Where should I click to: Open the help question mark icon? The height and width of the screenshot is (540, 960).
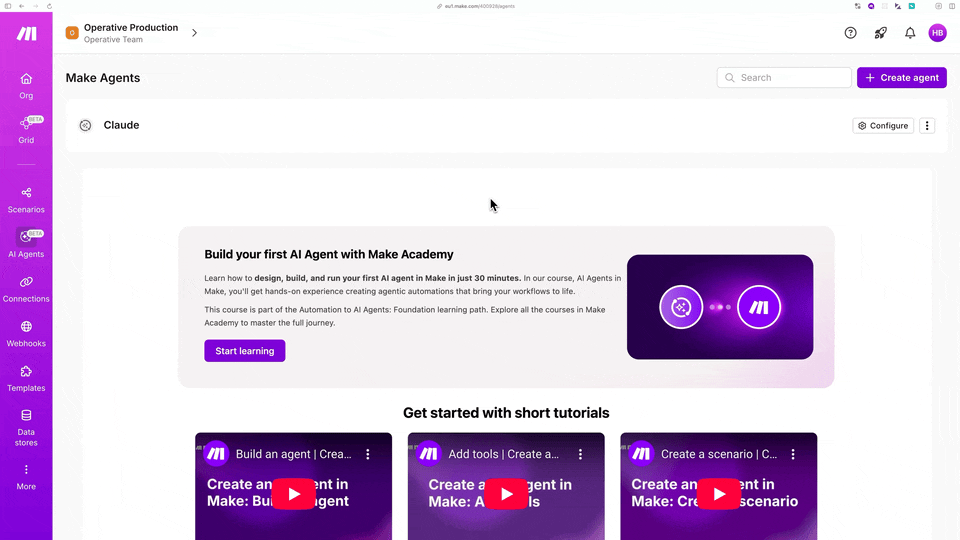pyautogui.click(x=850, y=33)
